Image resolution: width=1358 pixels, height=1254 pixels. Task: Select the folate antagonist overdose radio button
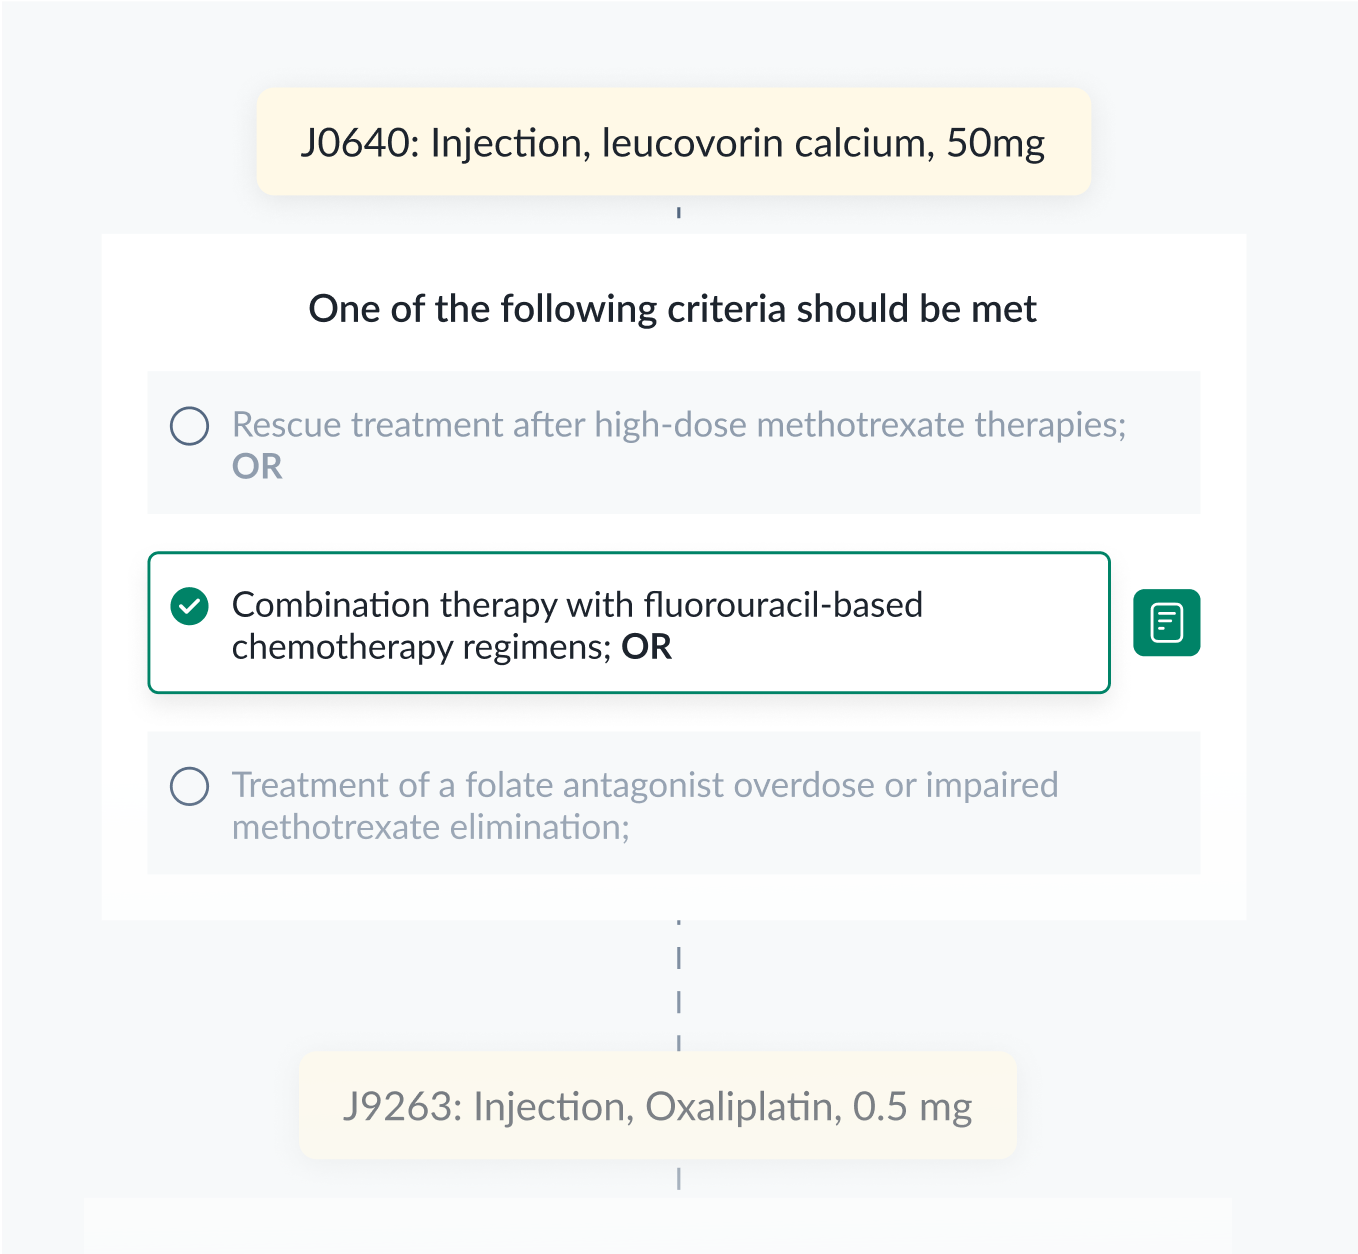click(x=190, y=786)
